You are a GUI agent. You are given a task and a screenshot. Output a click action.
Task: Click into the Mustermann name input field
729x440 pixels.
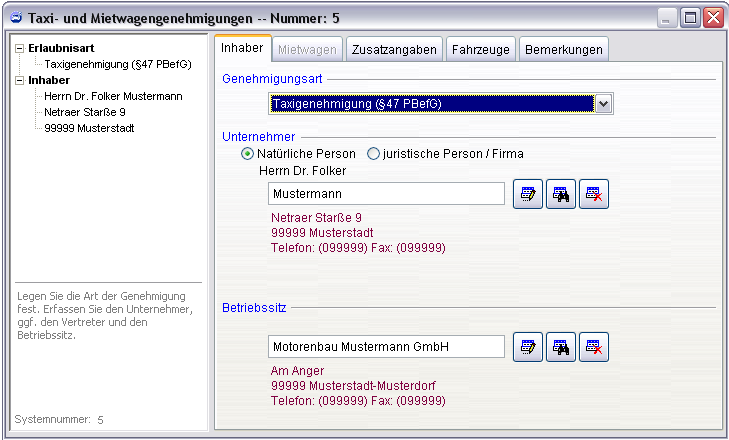point(386,194)
